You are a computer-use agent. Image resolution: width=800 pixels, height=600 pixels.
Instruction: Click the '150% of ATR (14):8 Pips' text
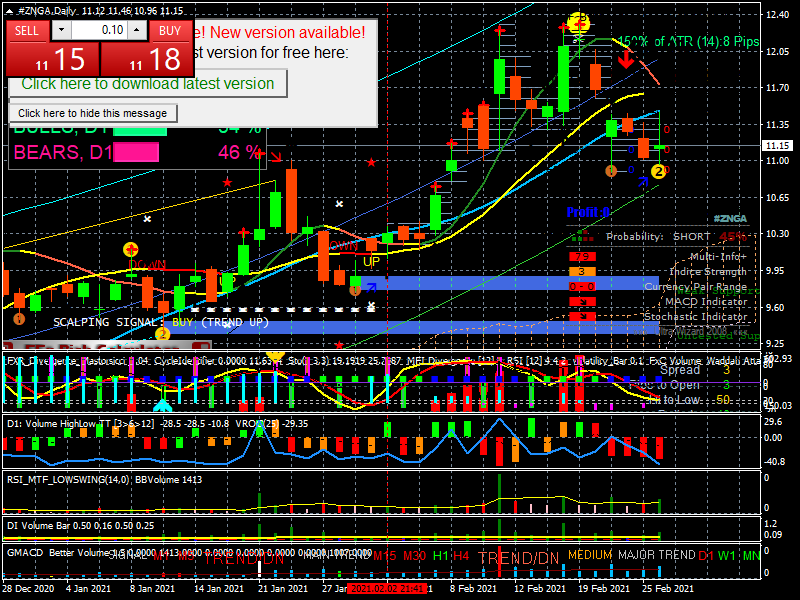pos(688,42)
